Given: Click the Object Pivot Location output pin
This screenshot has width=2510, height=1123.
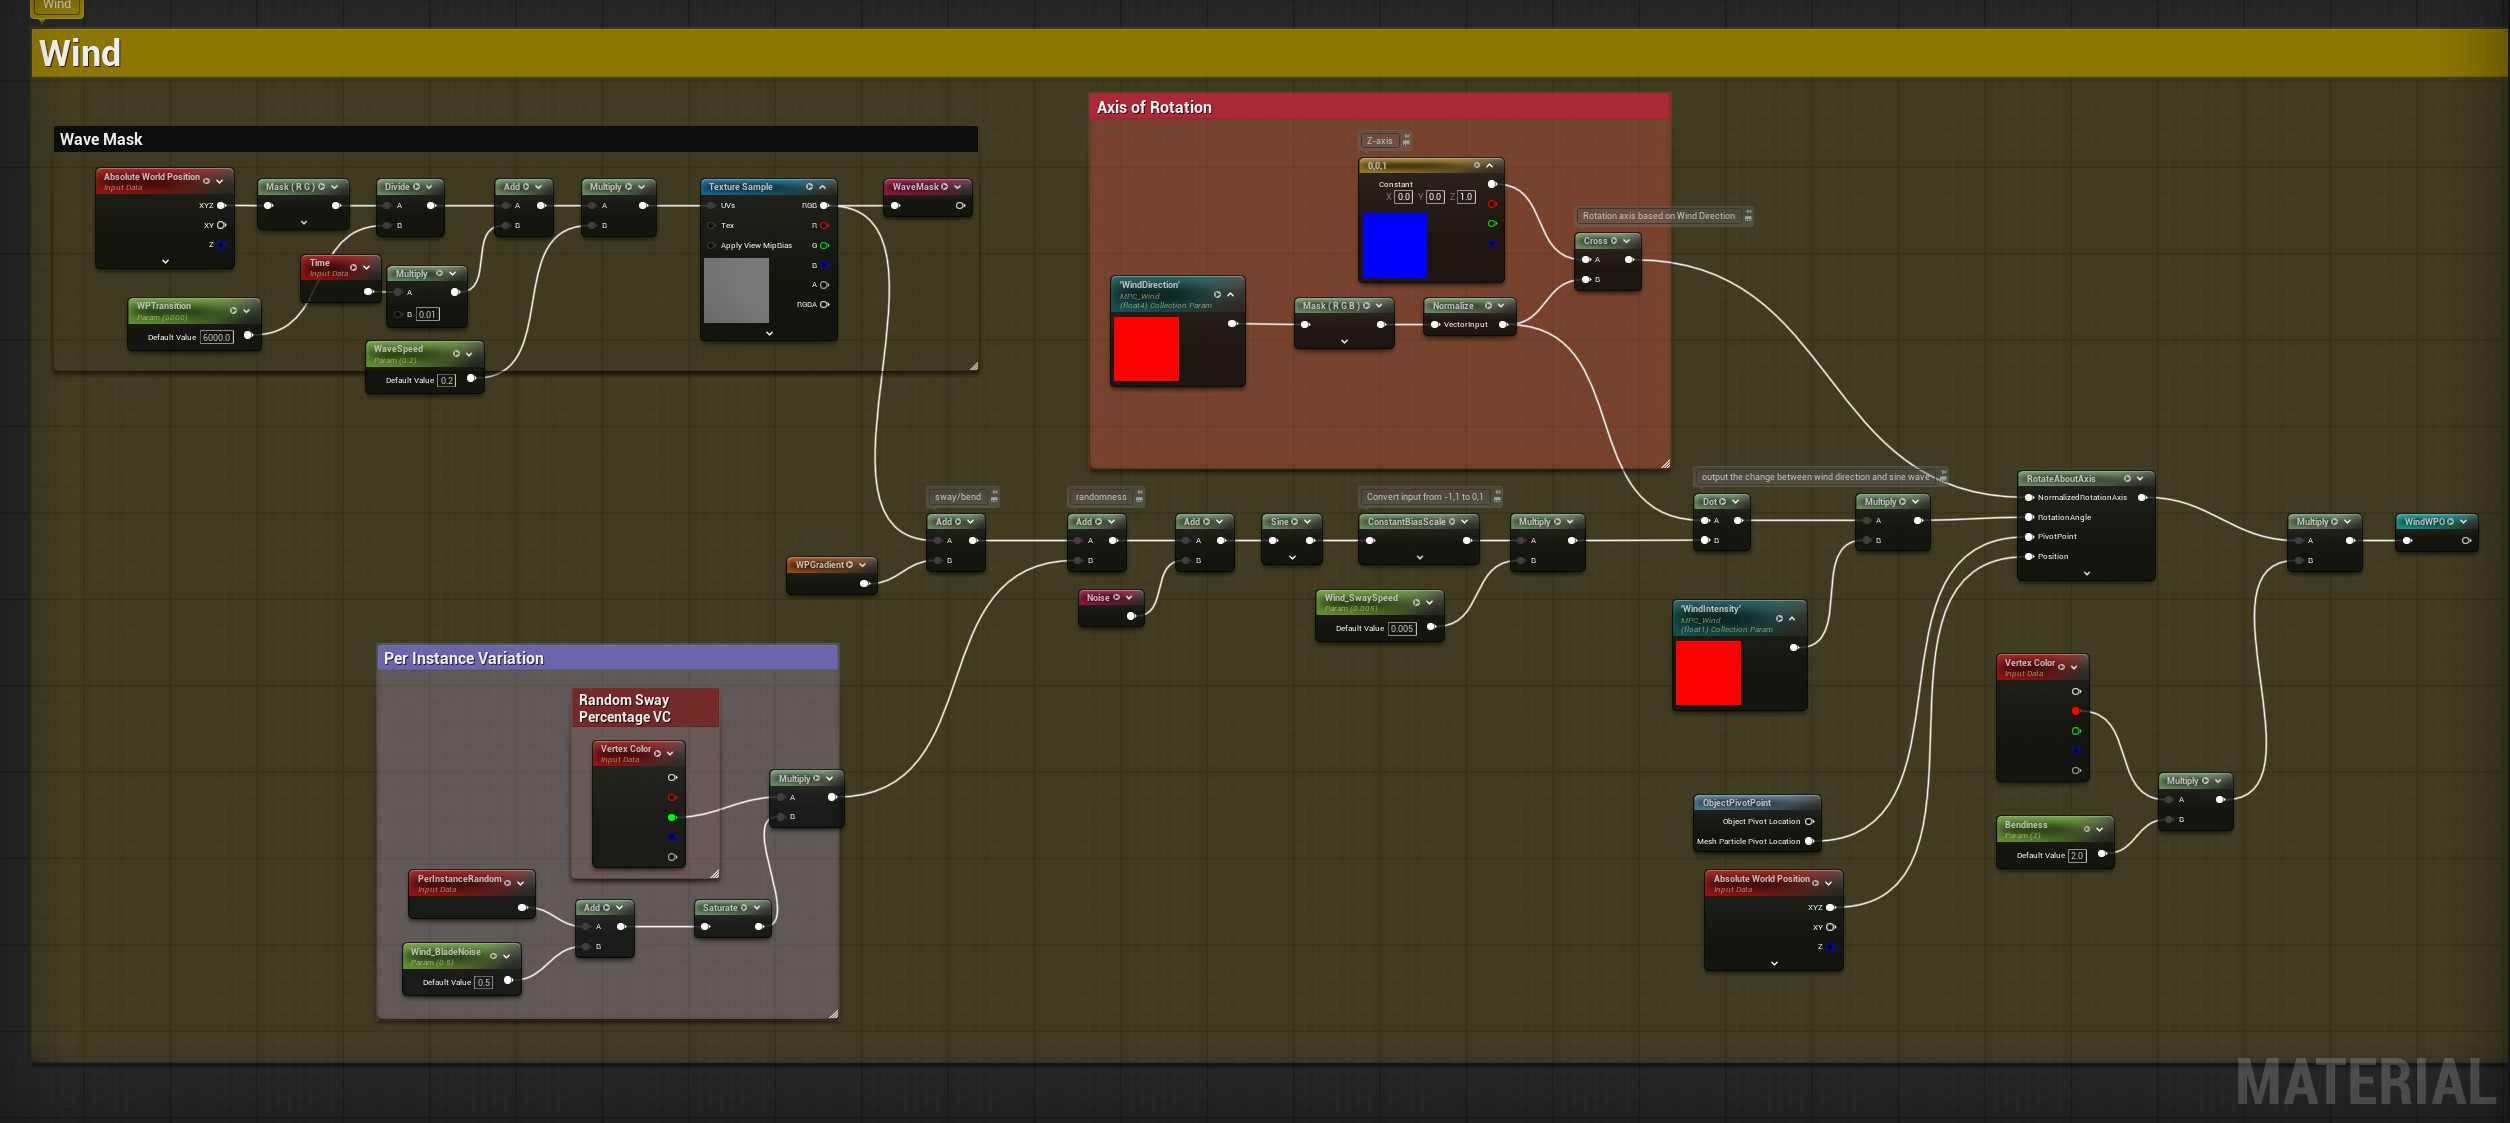Looking at the screenshot, I should point(1809,822).
